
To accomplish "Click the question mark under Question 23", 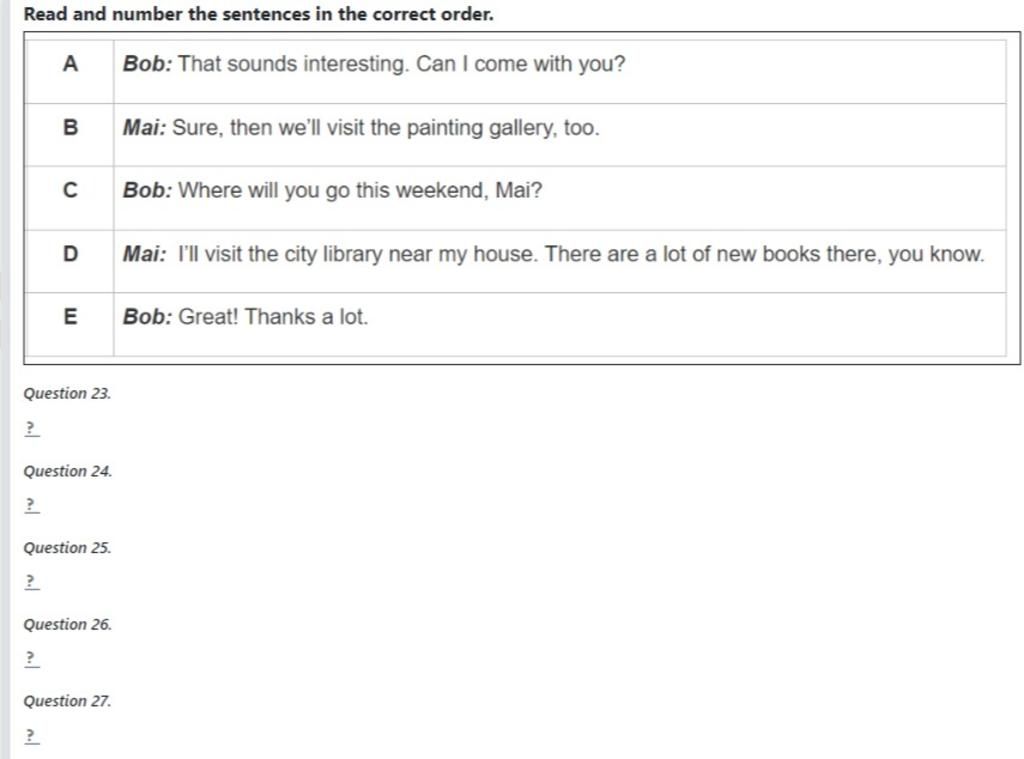I will [x=31, y=429].
